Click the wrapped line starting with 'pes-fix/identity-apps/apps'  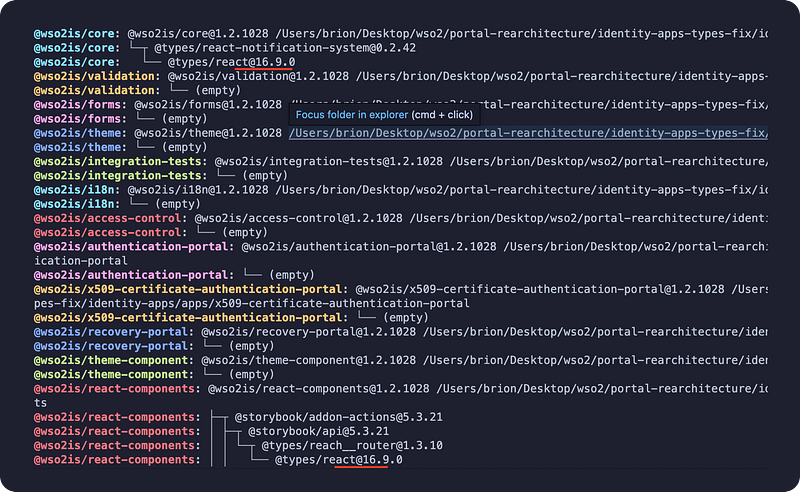252,304
